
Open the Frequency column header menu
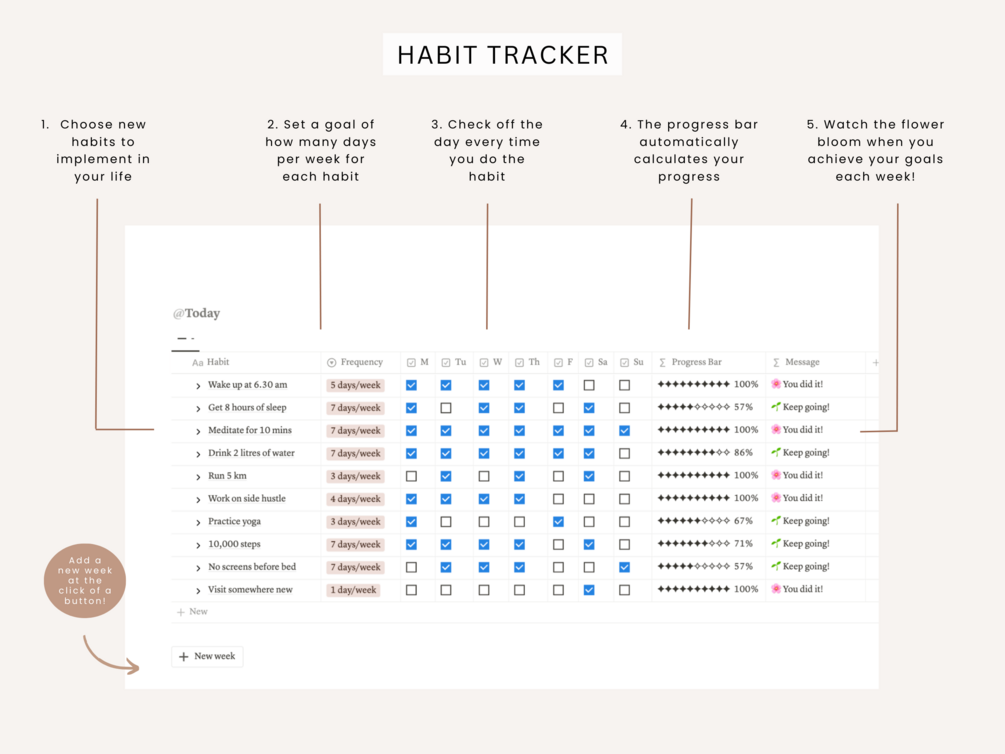(361, 363)
